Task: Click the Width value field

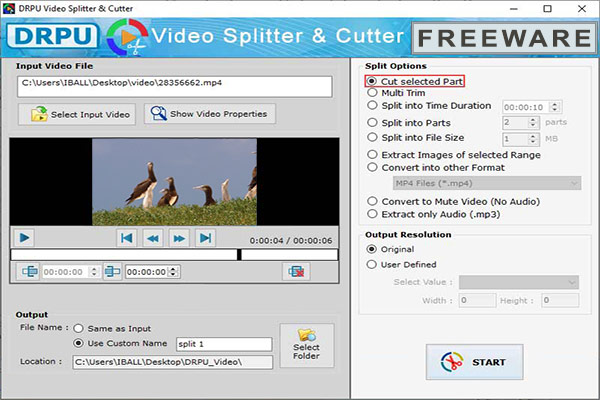Action: [x=478, y=300]
